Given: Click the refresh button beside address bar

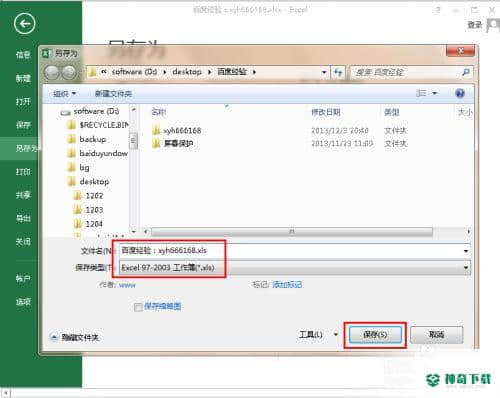Looking at the screenshot, I should pos(338,72).
